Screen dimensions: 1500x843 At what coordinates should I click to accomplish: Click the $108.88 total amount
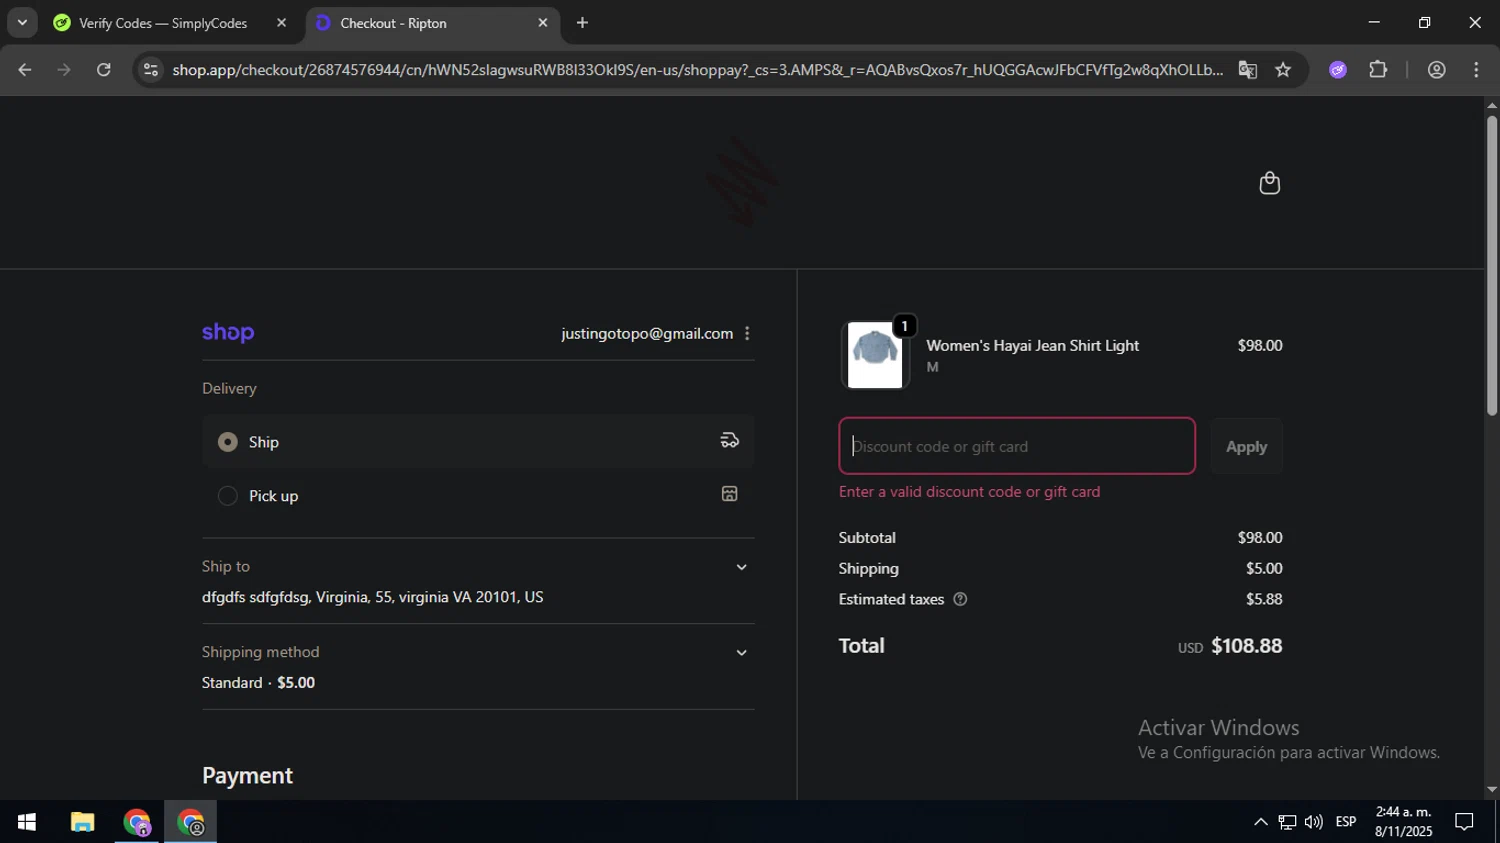click(1246, 646)
